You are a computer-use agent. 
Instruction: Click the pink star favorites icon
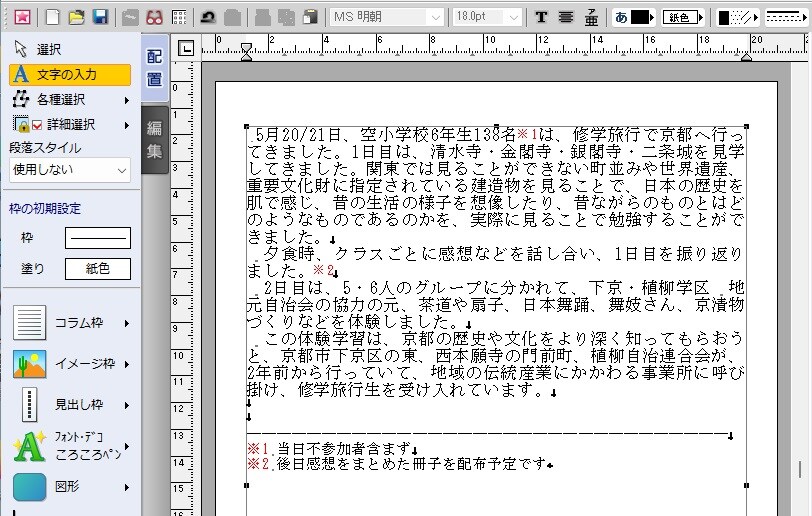click(22, 18)
